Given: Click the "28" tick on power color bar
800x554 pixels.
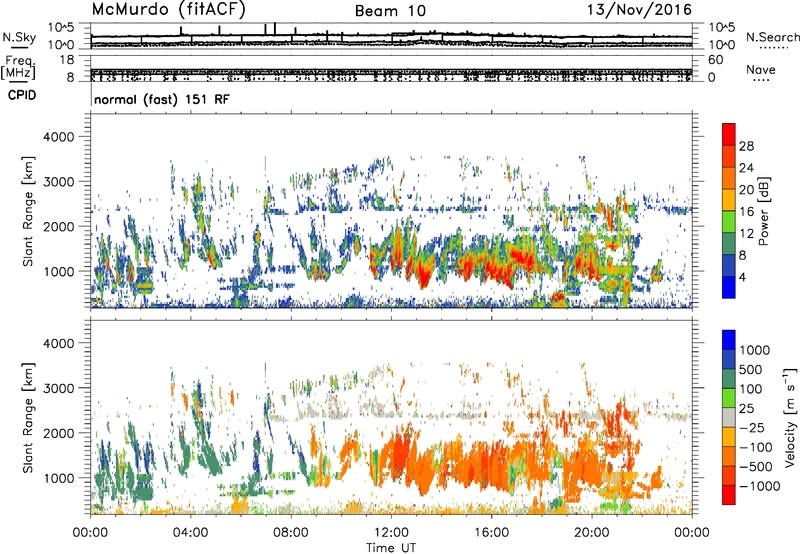Looking at the screenshot, I should coord(746,146).
